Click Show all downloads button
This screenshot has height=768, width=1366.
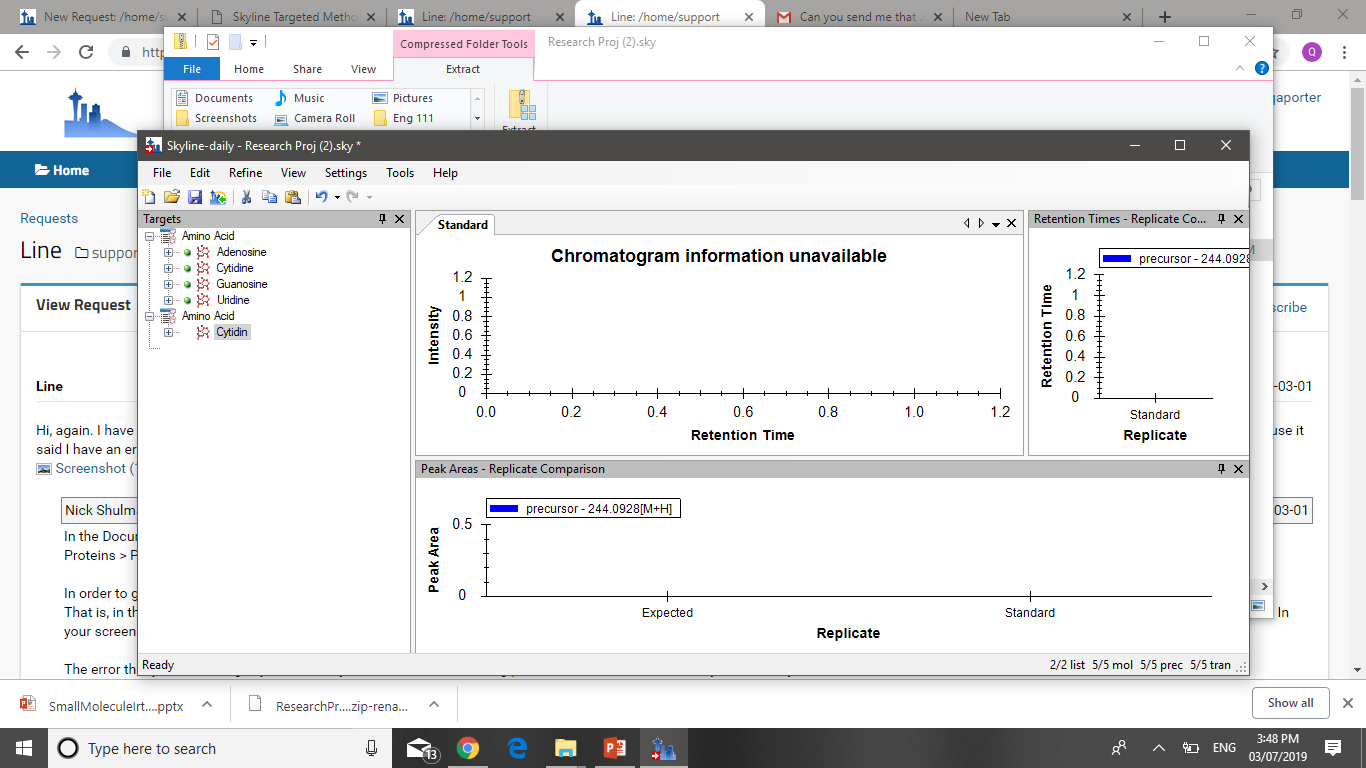pos(1290,703)
